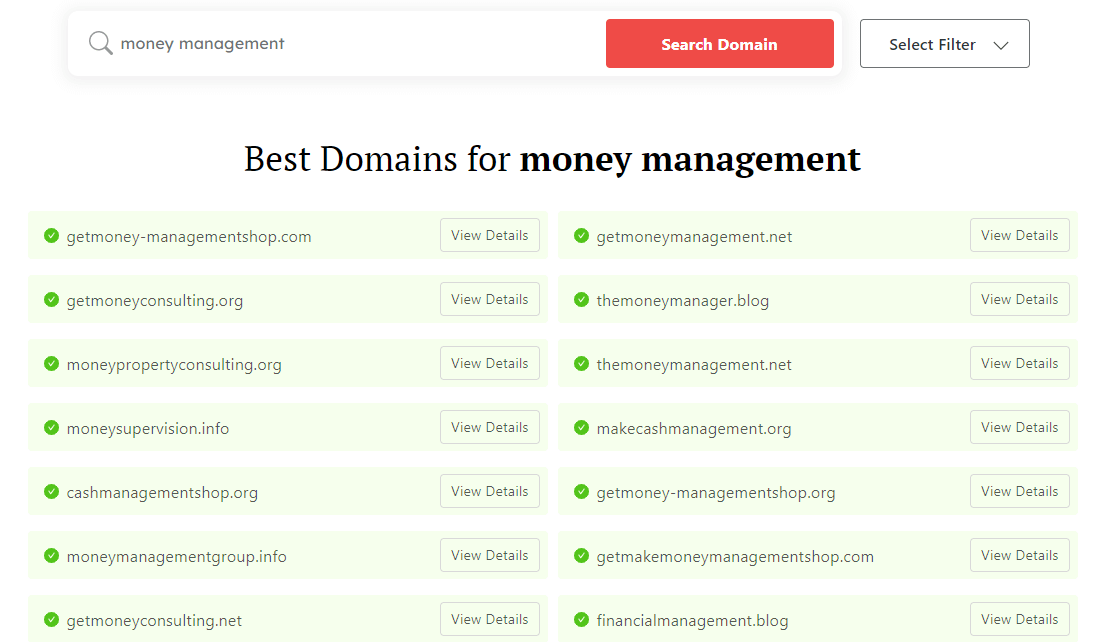View Details for financialmanagement.blog
The width and height of the screenshot is (1112, 642).
pos(1020,619)
